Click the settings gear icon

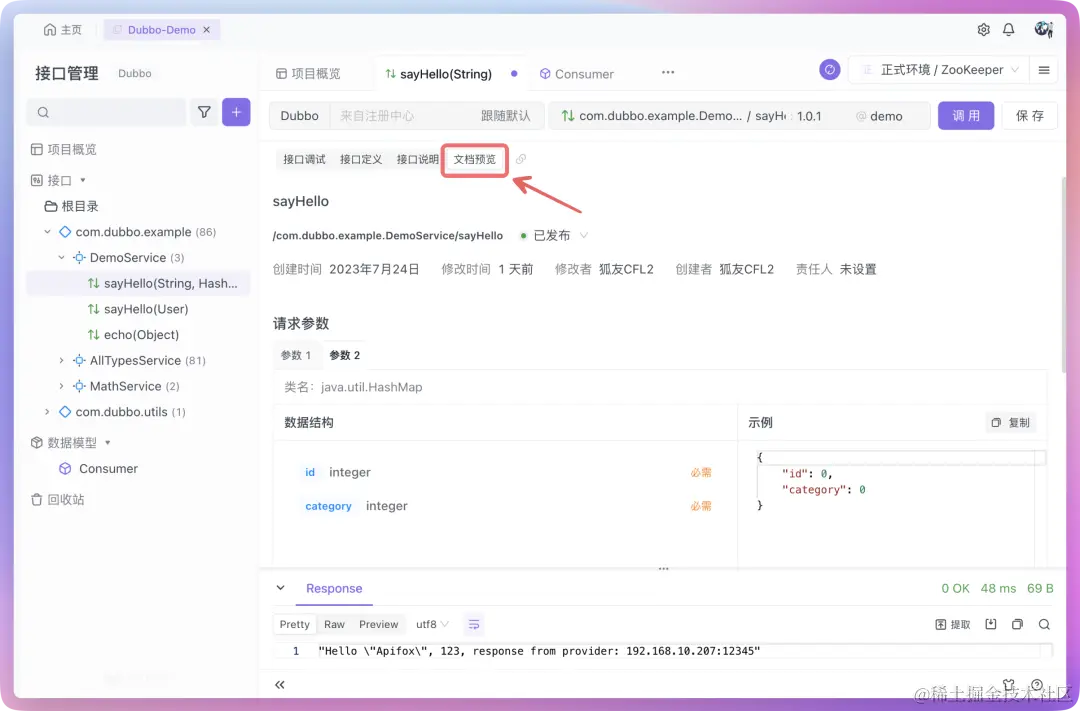click(x=983, y=29)
